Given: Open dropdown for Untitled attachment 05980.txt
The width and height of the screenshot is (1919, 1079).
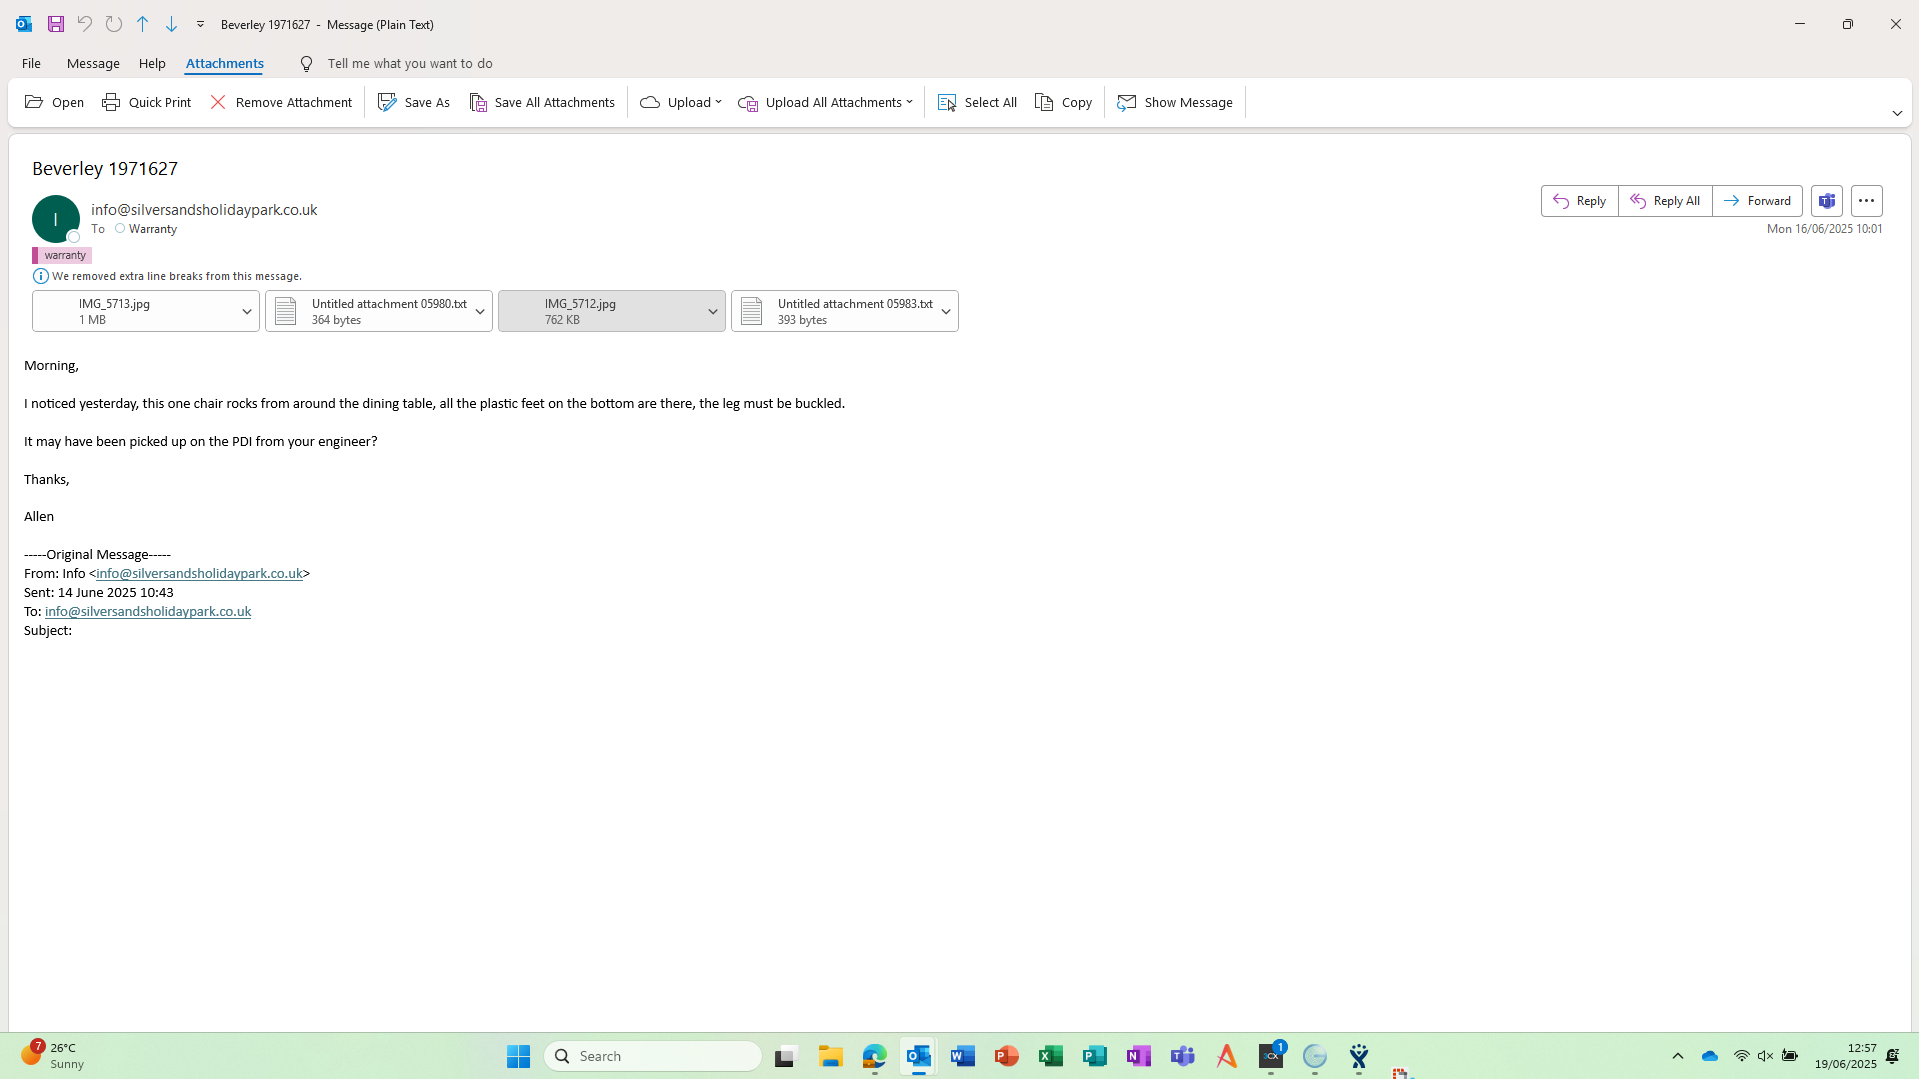Looking at the screenshot, I should click(x=480, y=311).
